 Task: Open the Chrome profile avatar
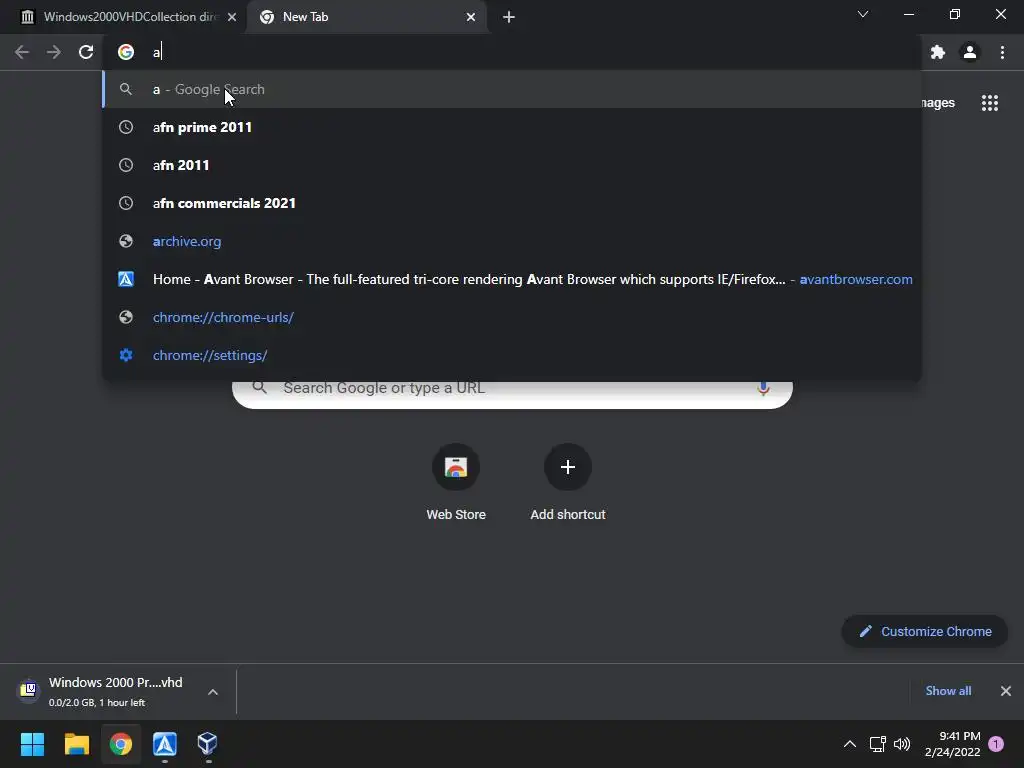[970, 52]
